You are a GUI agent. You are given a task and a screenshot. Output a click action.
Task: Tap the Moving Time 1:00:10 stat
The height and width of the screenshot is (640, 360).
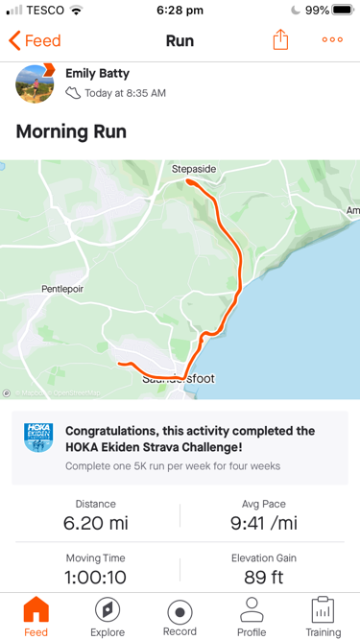tap(96, 569)
